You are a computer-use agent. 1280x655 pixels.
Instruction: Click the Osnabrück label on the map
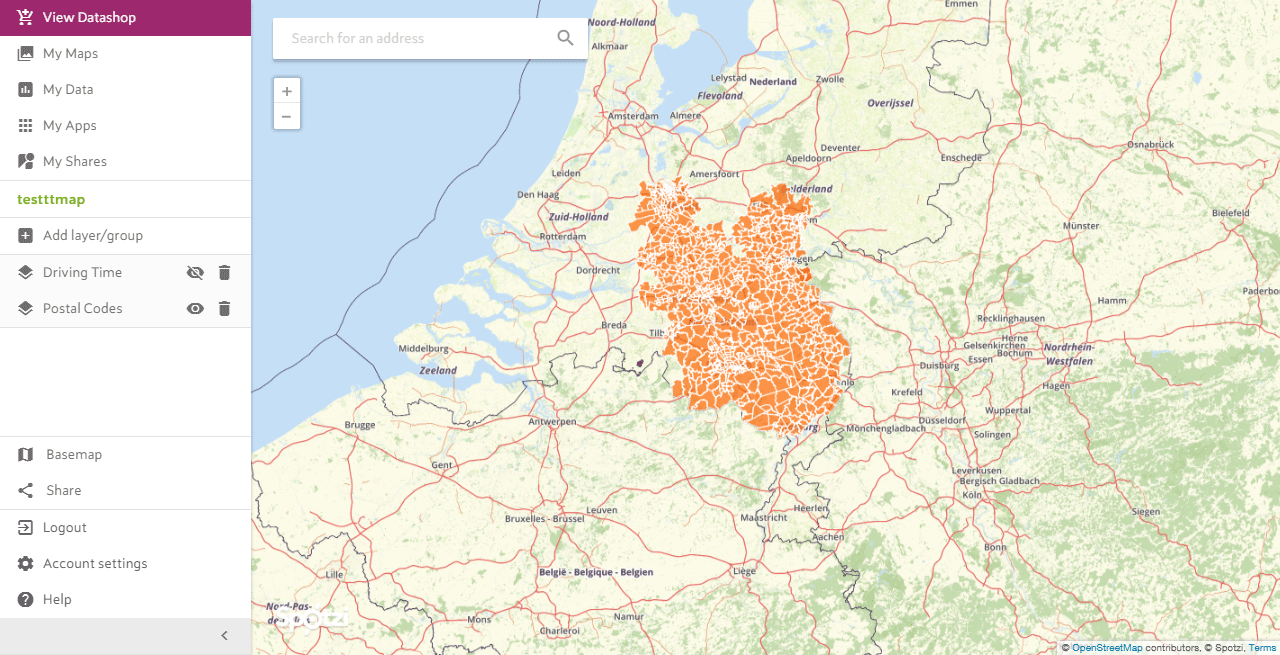[x=1149, y=145]
